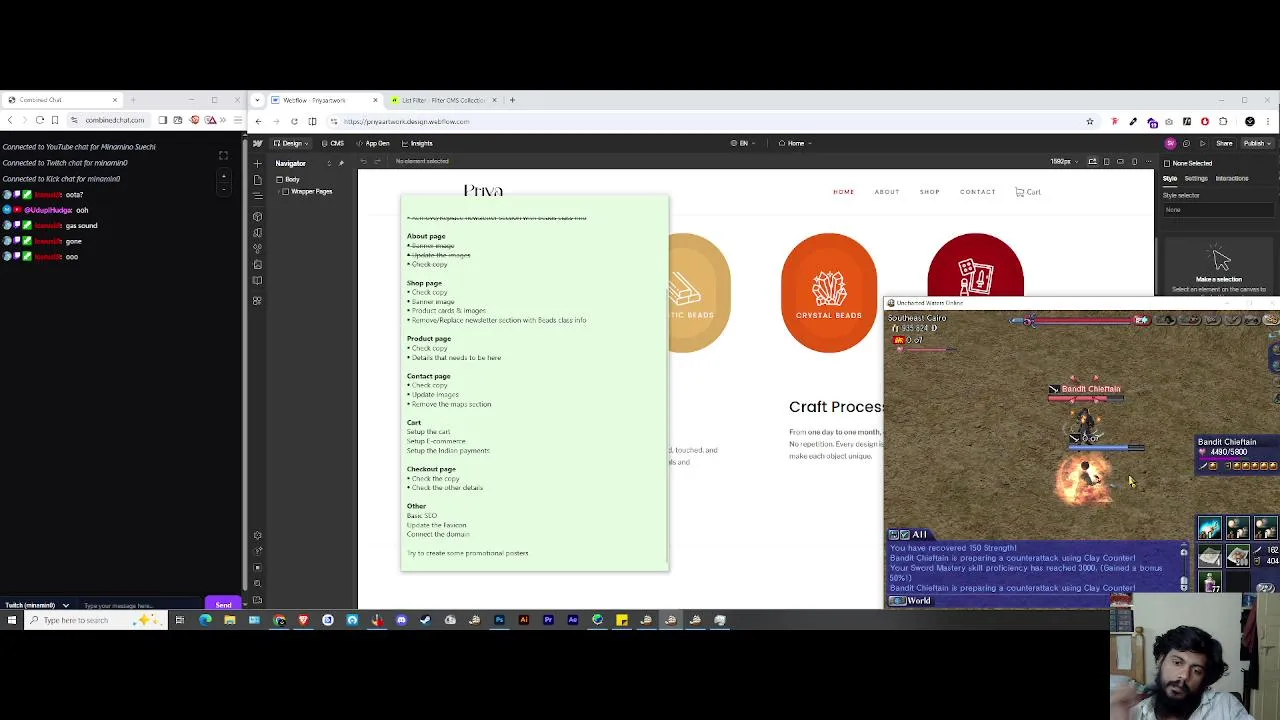
Task: Open the Chrome tab search chevron
Action: tap(258, 100)
